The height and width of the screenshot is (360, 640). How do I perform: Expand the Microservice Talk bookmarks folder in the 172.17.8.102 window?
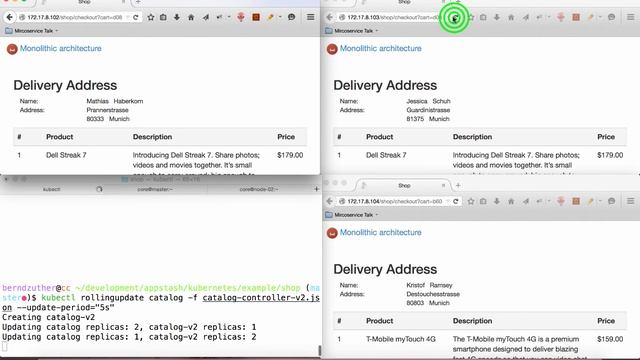(x=31, y=31)
